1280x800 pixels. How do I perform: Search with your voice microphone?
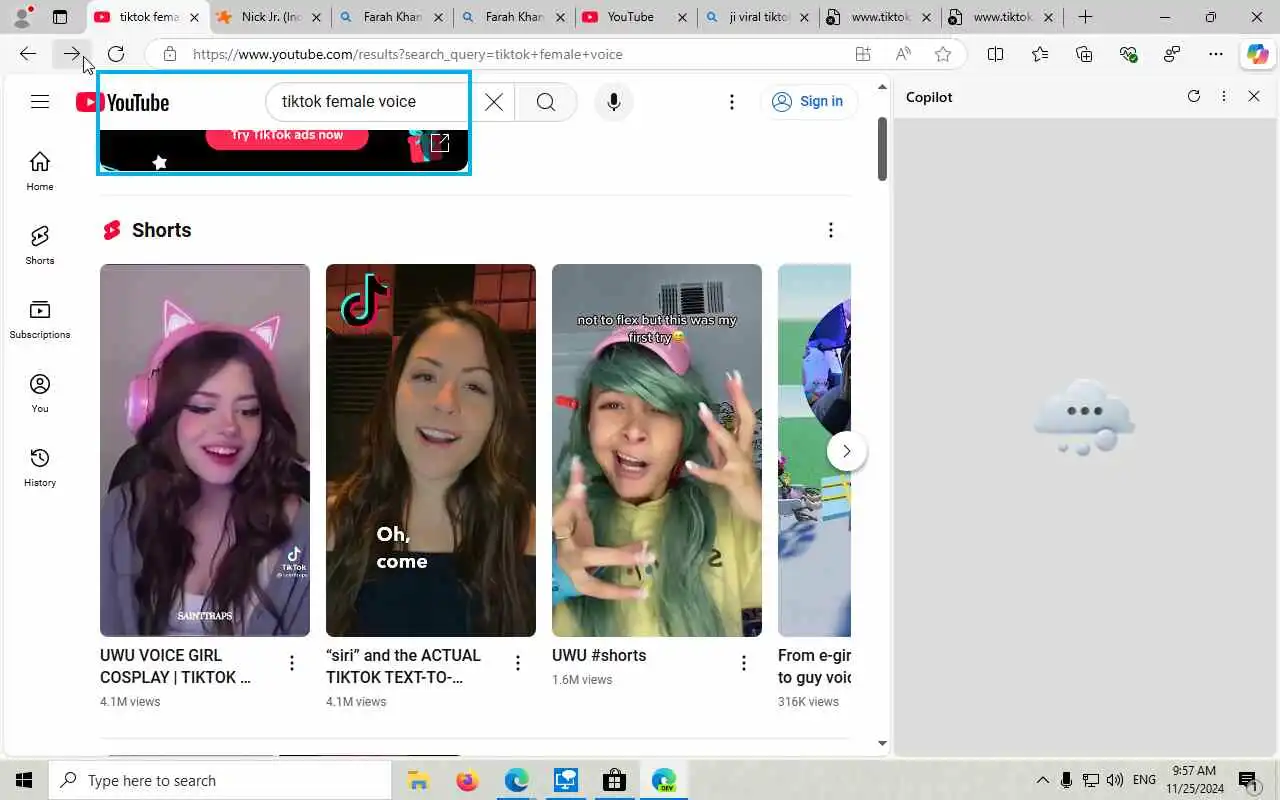point(614,101)
